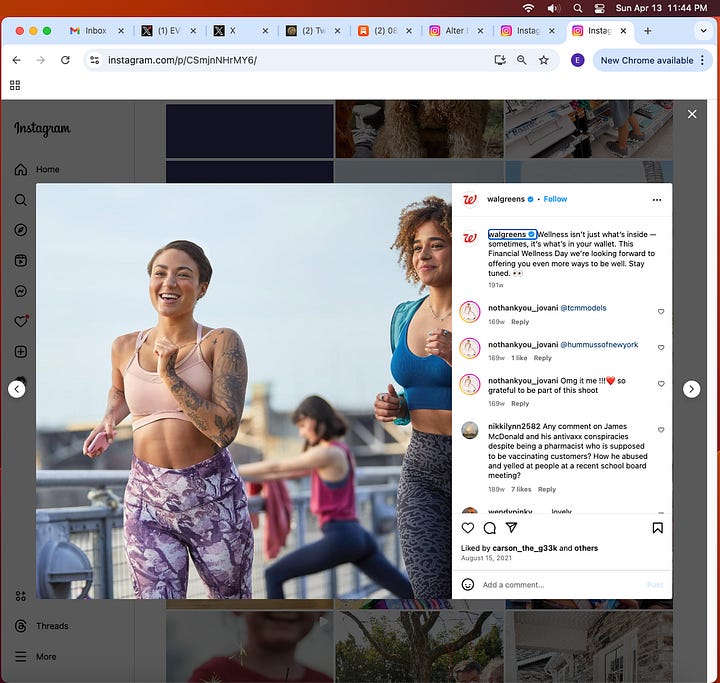
Task: Share the post with paper plane icon
Action: [x=511, y=527]
